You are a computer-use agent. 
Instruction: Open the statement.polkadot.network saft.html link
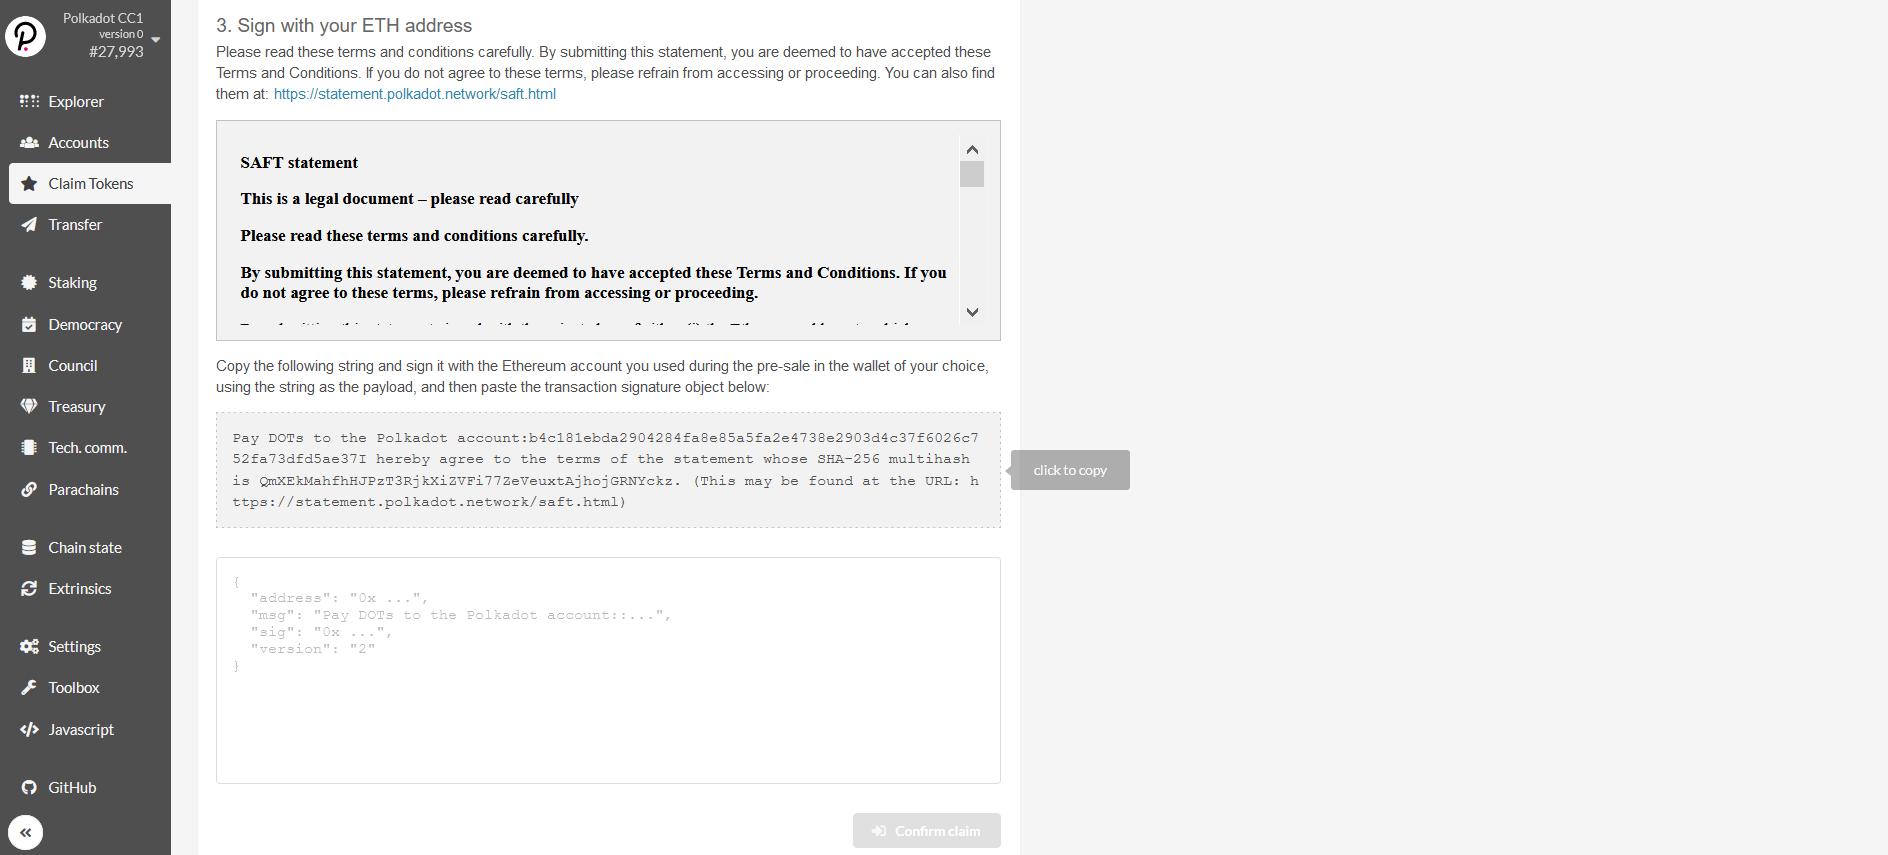coord(415,94)
